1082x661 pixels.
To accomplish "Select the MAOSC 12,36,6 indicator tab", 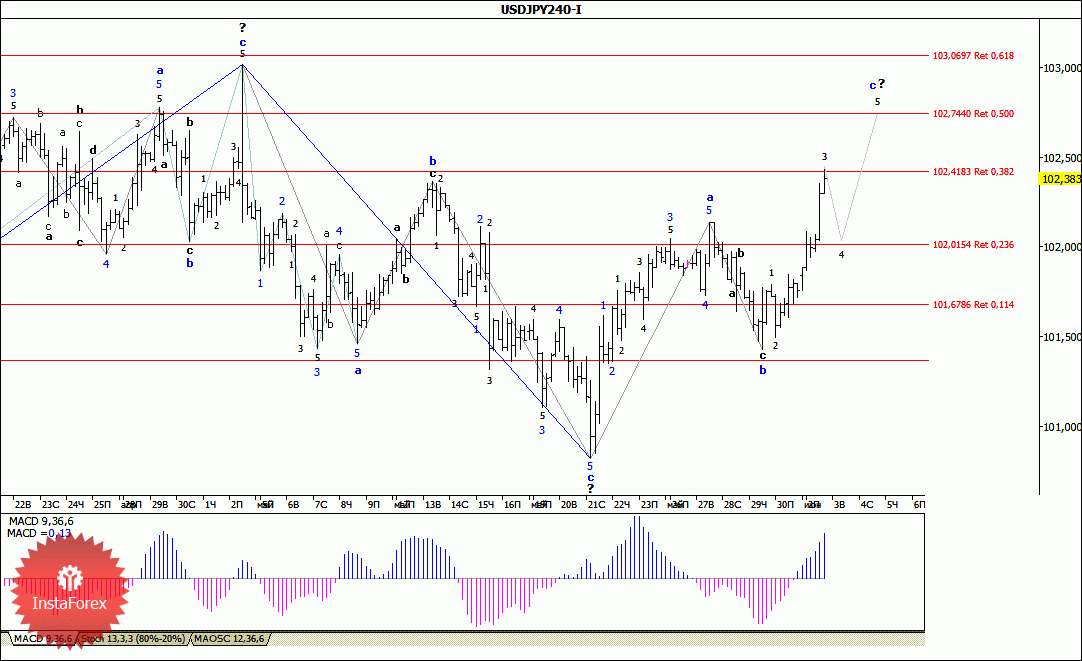I will pos(228,639).
